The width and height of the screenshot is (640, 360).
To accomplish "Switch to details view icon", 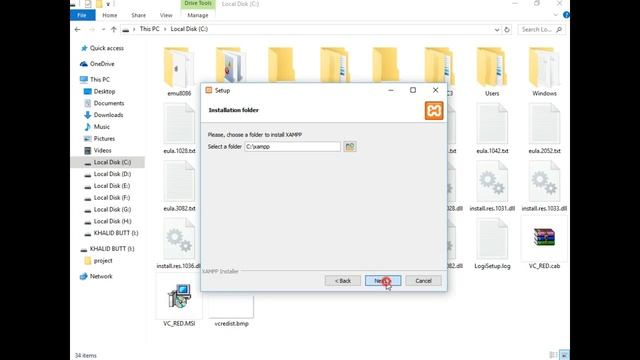I will [553, 355].
